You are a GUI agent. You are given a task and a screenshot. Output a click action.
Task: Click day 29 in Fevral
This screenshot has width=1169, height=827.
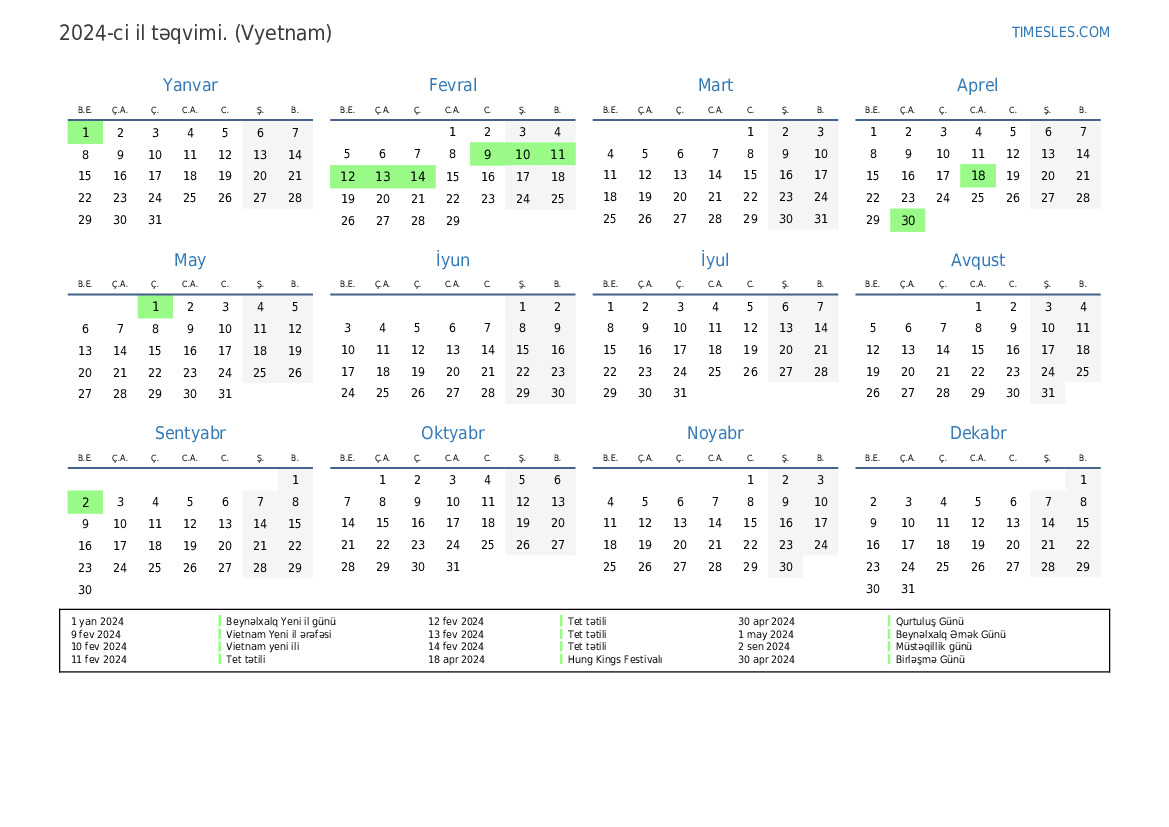point(453,221)
